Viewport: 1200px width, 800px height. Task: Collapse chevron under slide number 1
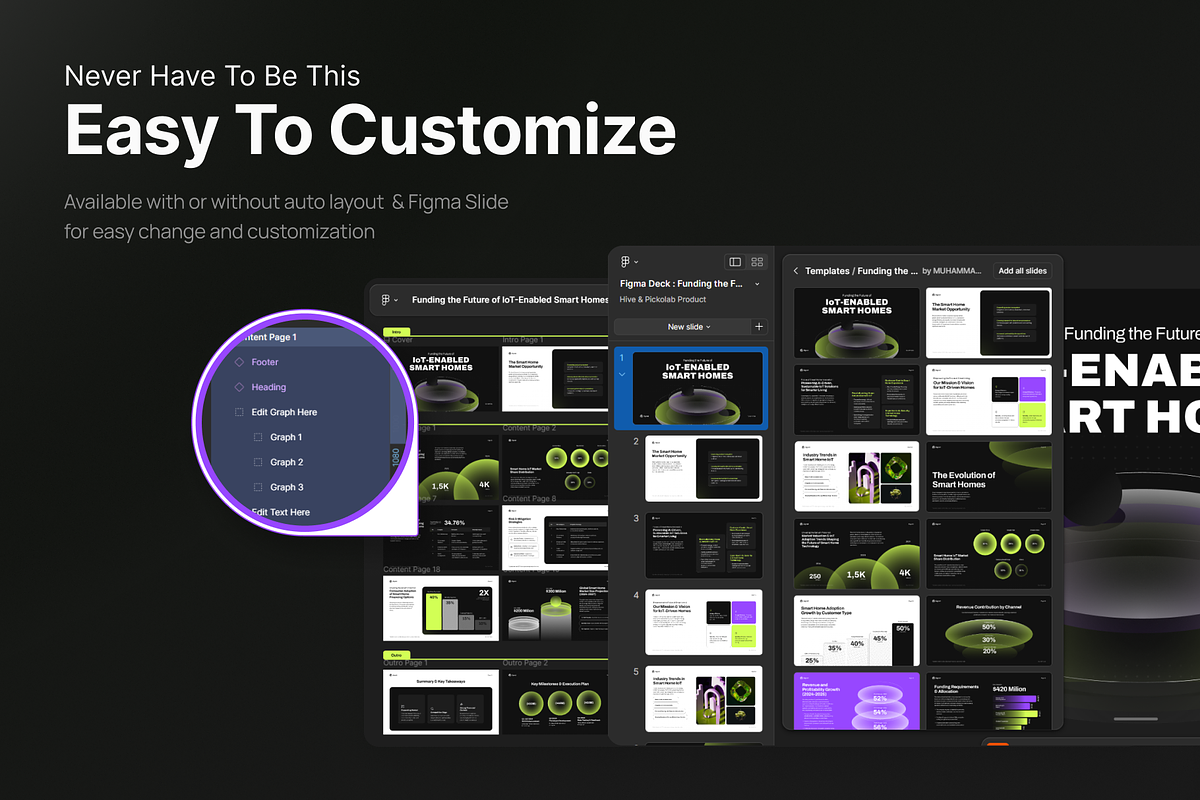coord(621,374)
